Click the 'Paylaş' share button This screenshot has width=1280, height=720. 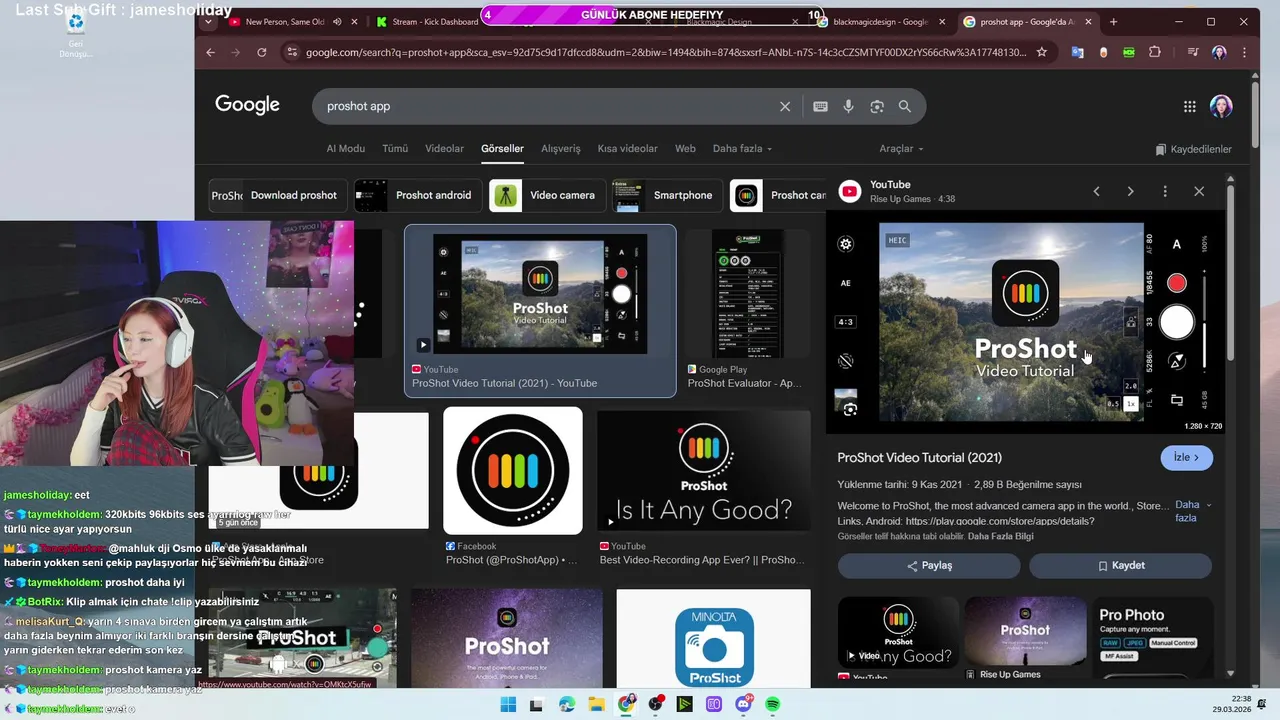click(x=929, y=565)
